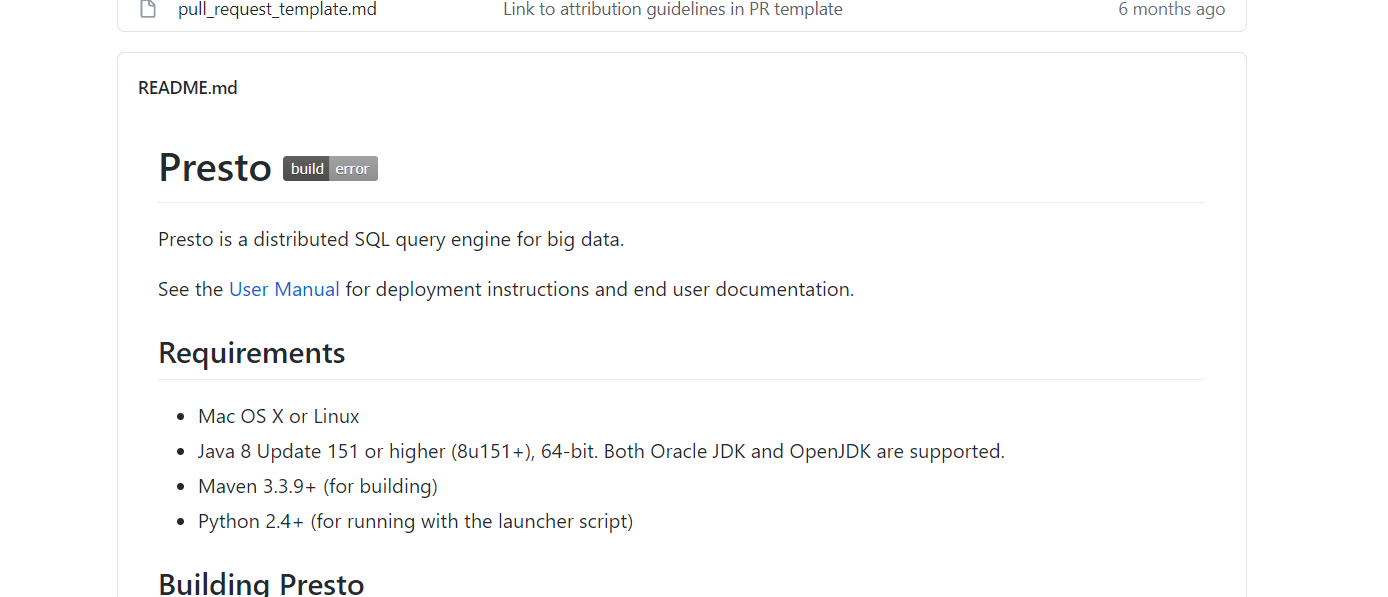Click the 'Python 2.4+' launcher script list item

click(415, 522)
